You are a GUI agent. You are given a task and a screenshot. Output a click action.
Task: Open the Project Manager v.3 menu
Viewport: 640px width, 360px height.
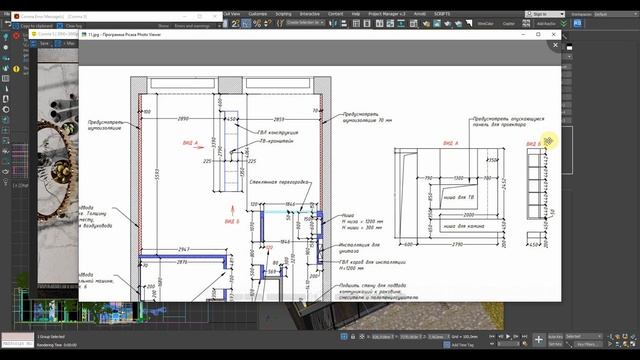pyautogui.click(x=387, y=14)
